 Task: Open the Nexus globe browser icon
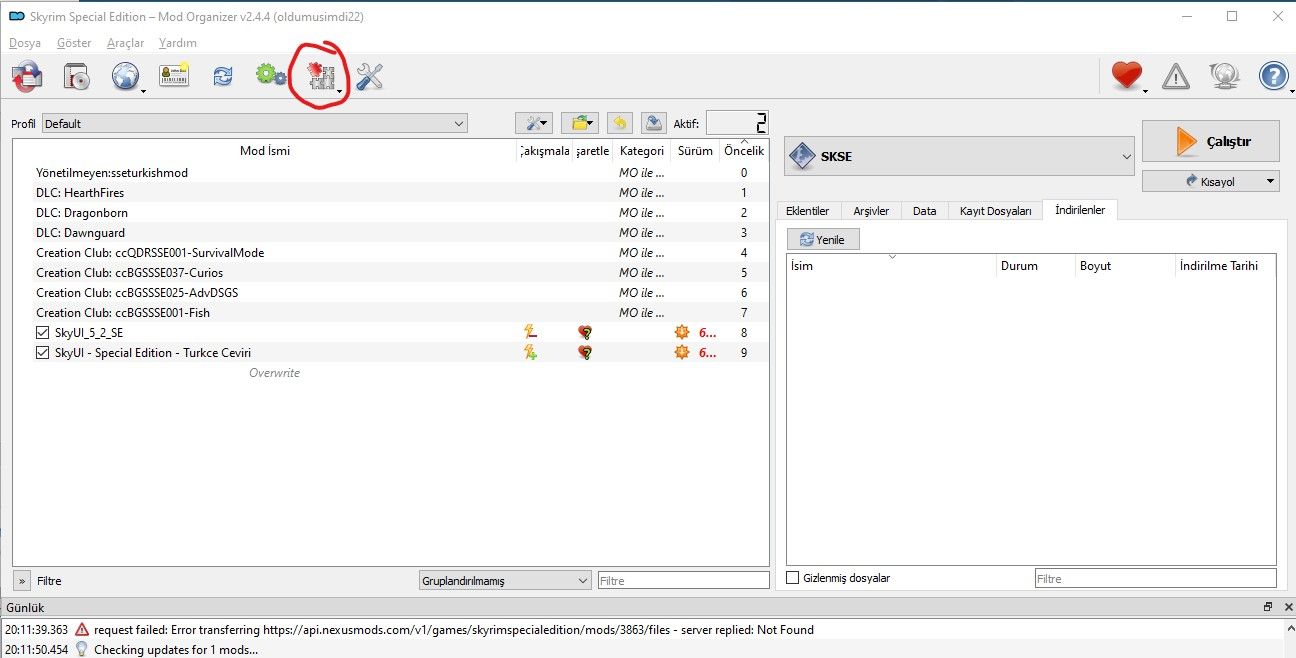click(126, 76)
